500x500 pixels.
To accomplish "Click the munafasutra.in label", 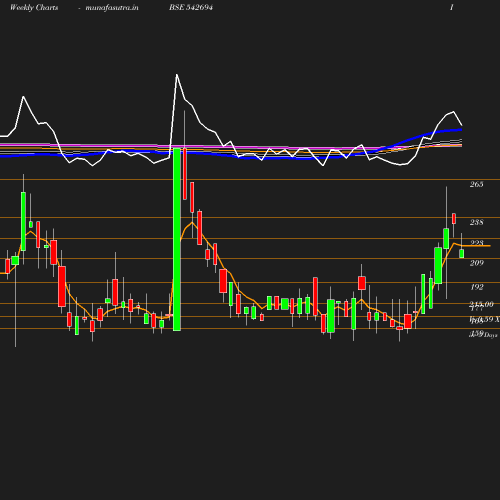I will click(x=112, y=7).
